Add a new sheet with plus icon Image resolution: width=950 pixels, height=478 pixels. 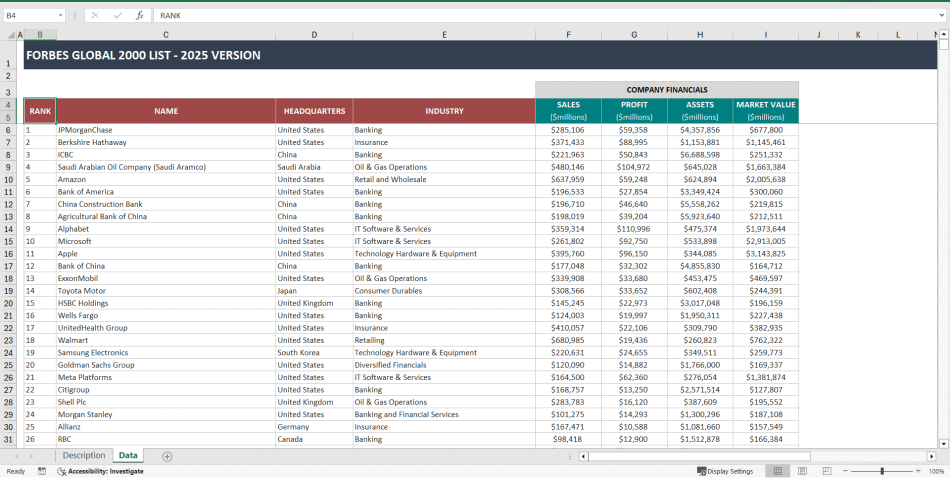pos(167,456)
